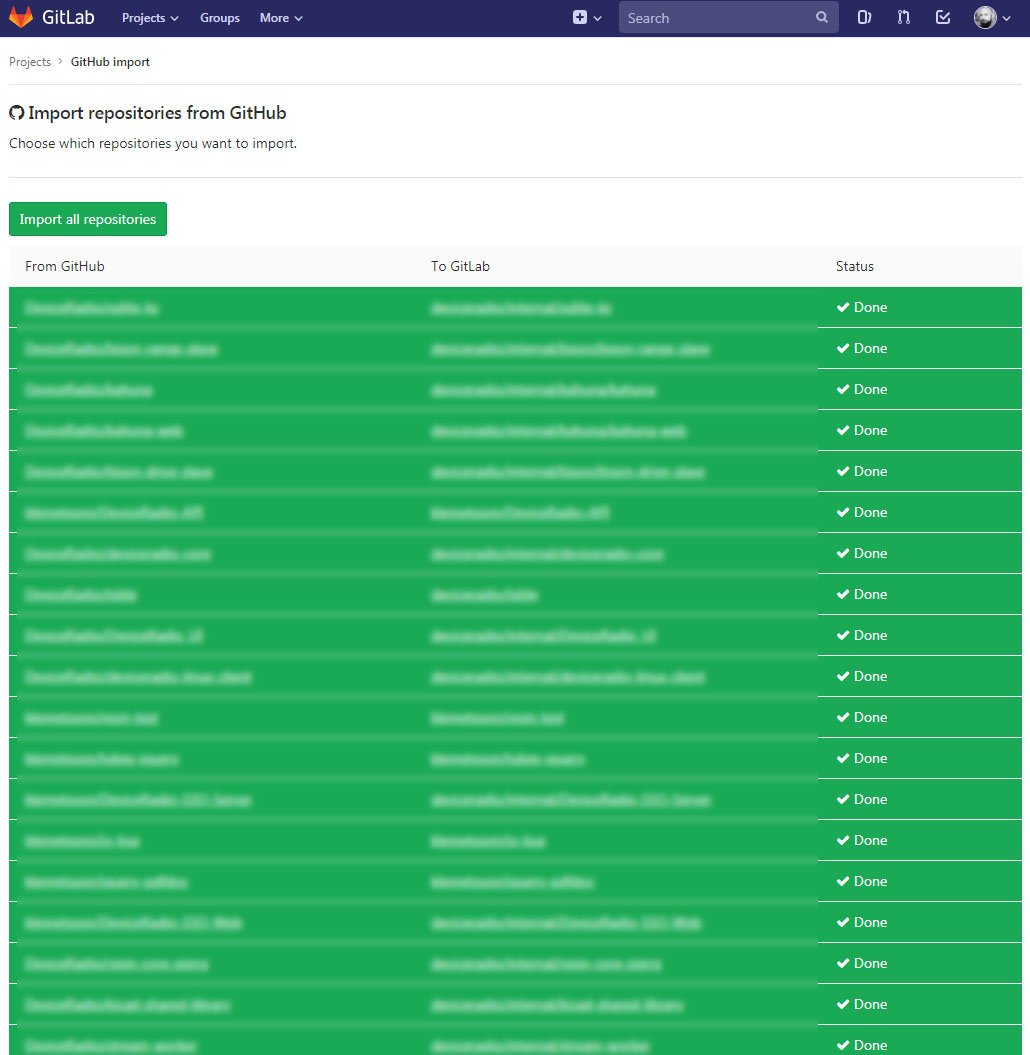Click the Projects breadcrumb link
This screenshot has height=1055, width=1030.
click(30, 62)
